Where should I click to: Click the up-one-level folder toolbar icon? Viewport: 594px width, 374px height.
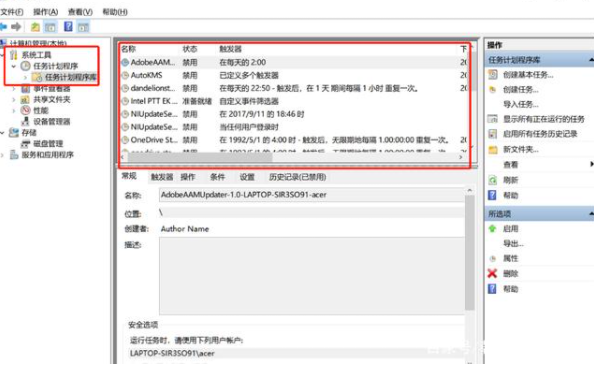[x=35, y=27]
